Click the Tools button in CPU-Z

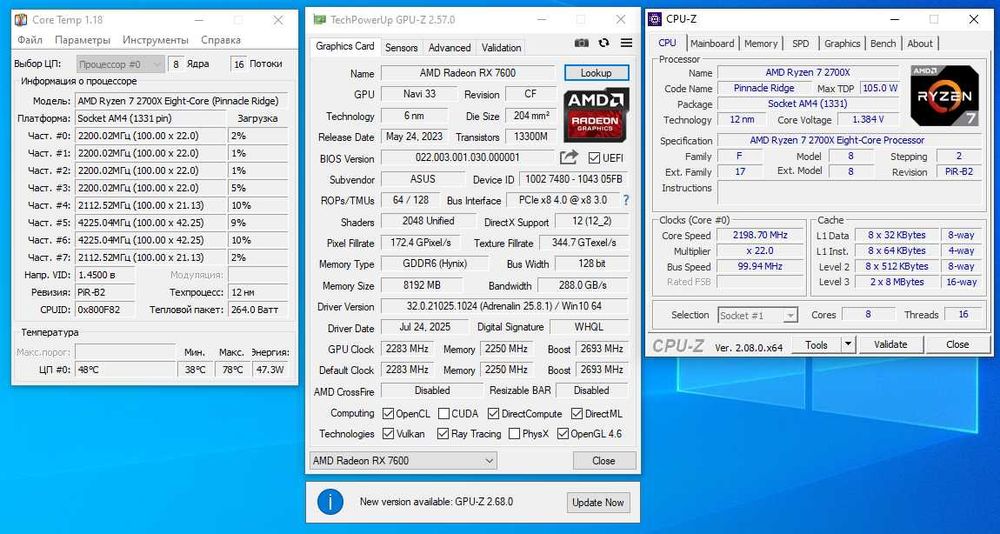pyautogui.click(x=816, y=345)
